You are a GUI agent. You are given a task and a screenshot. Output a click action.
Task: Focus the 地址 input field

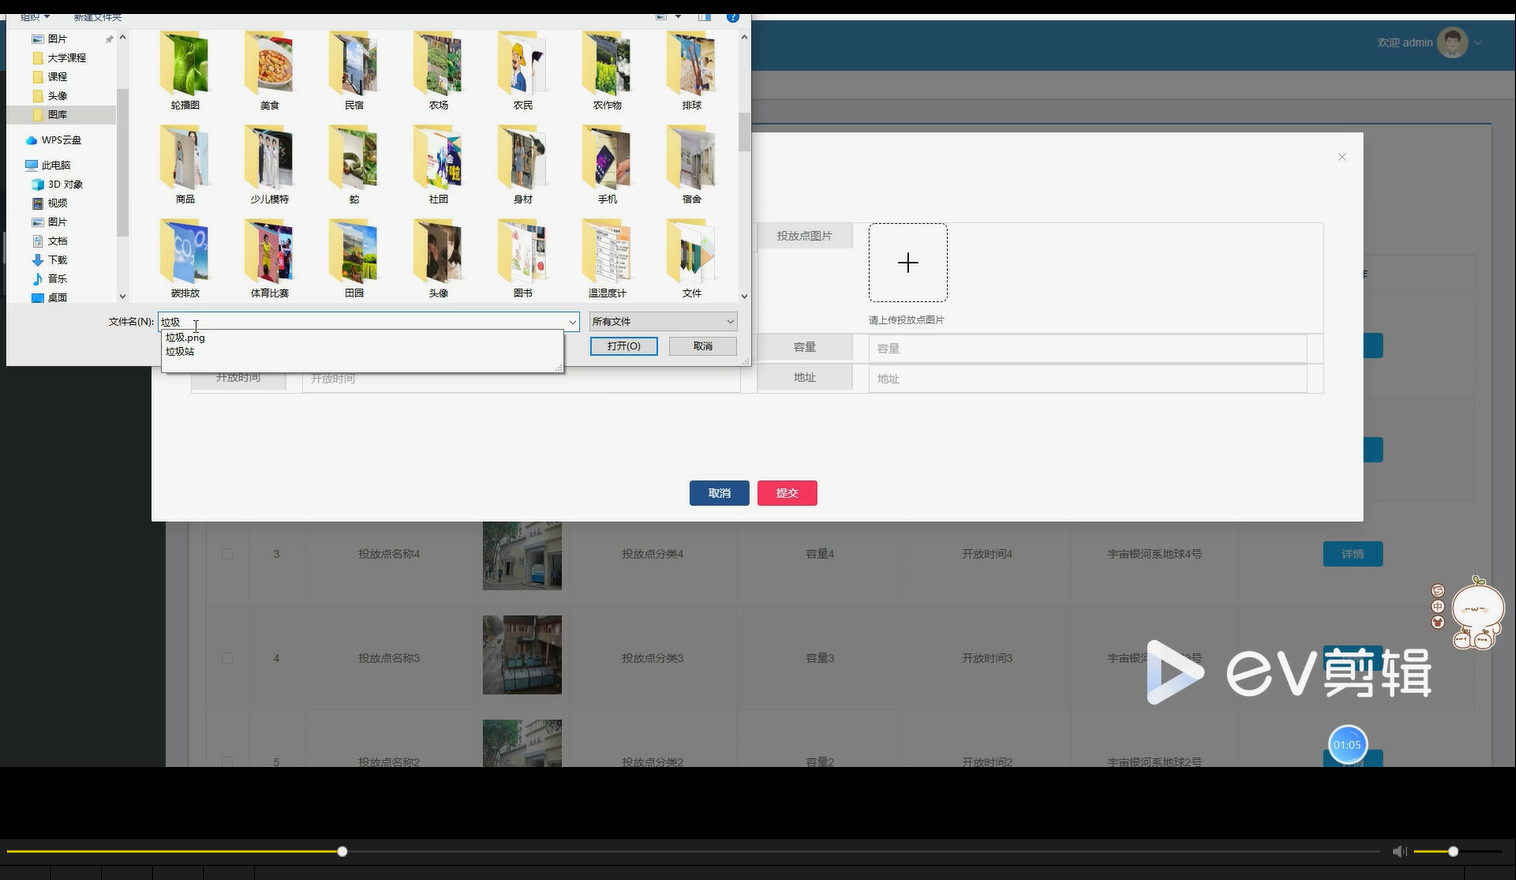coord(1088,378)
